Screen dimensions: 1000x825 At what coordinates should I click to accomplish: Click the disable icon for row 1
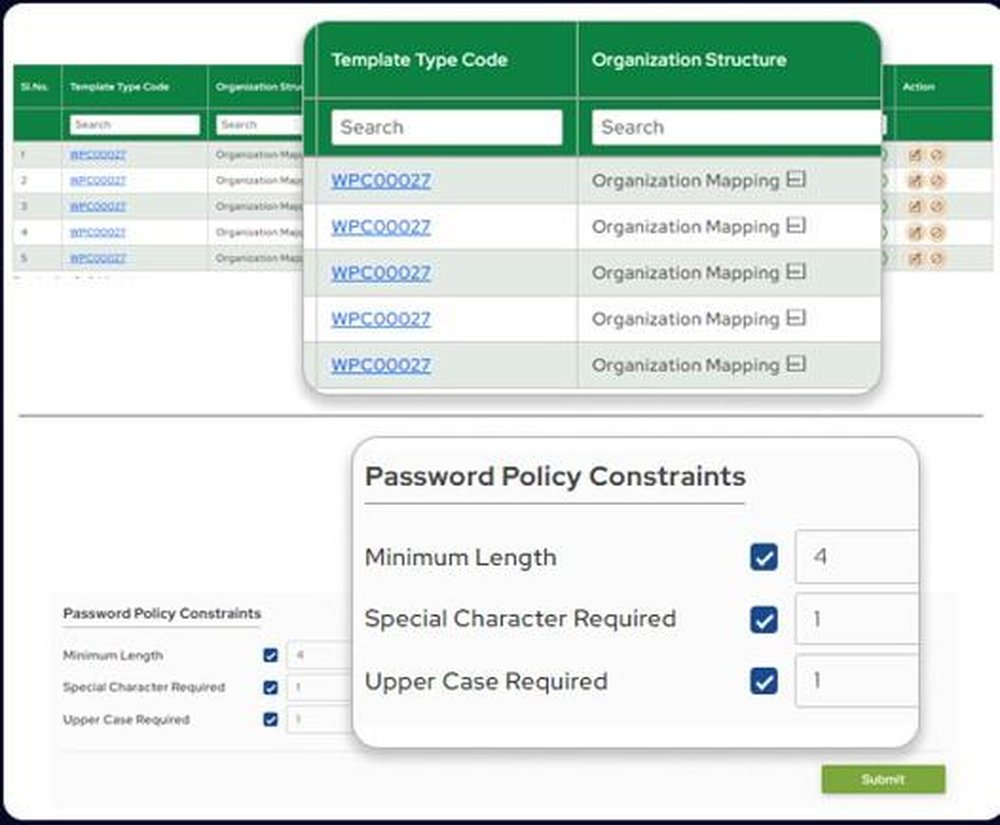point(937,155)
